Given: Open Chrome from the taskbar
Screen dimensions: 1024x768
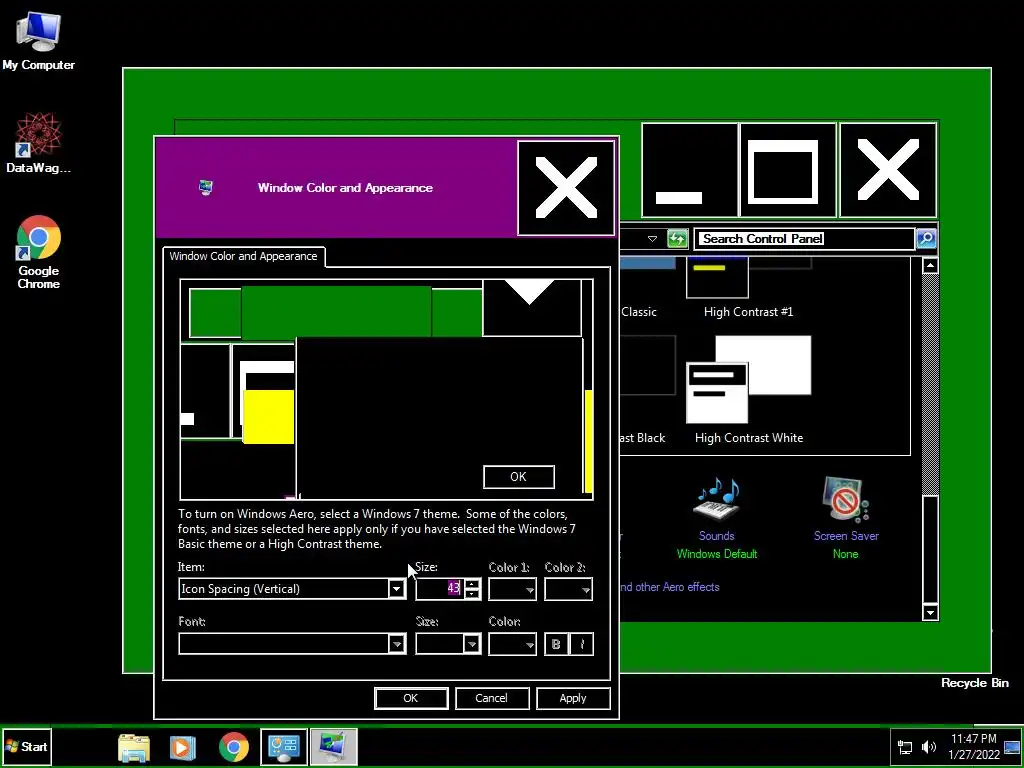Looking at the screenshot, I should [234, 747].
